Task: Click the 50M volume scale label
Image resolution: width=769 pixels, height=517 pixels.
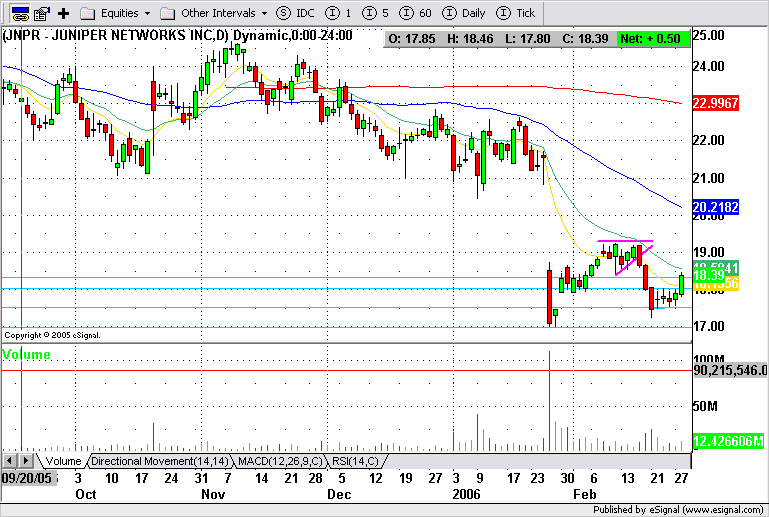Action: tap(705, 406)
